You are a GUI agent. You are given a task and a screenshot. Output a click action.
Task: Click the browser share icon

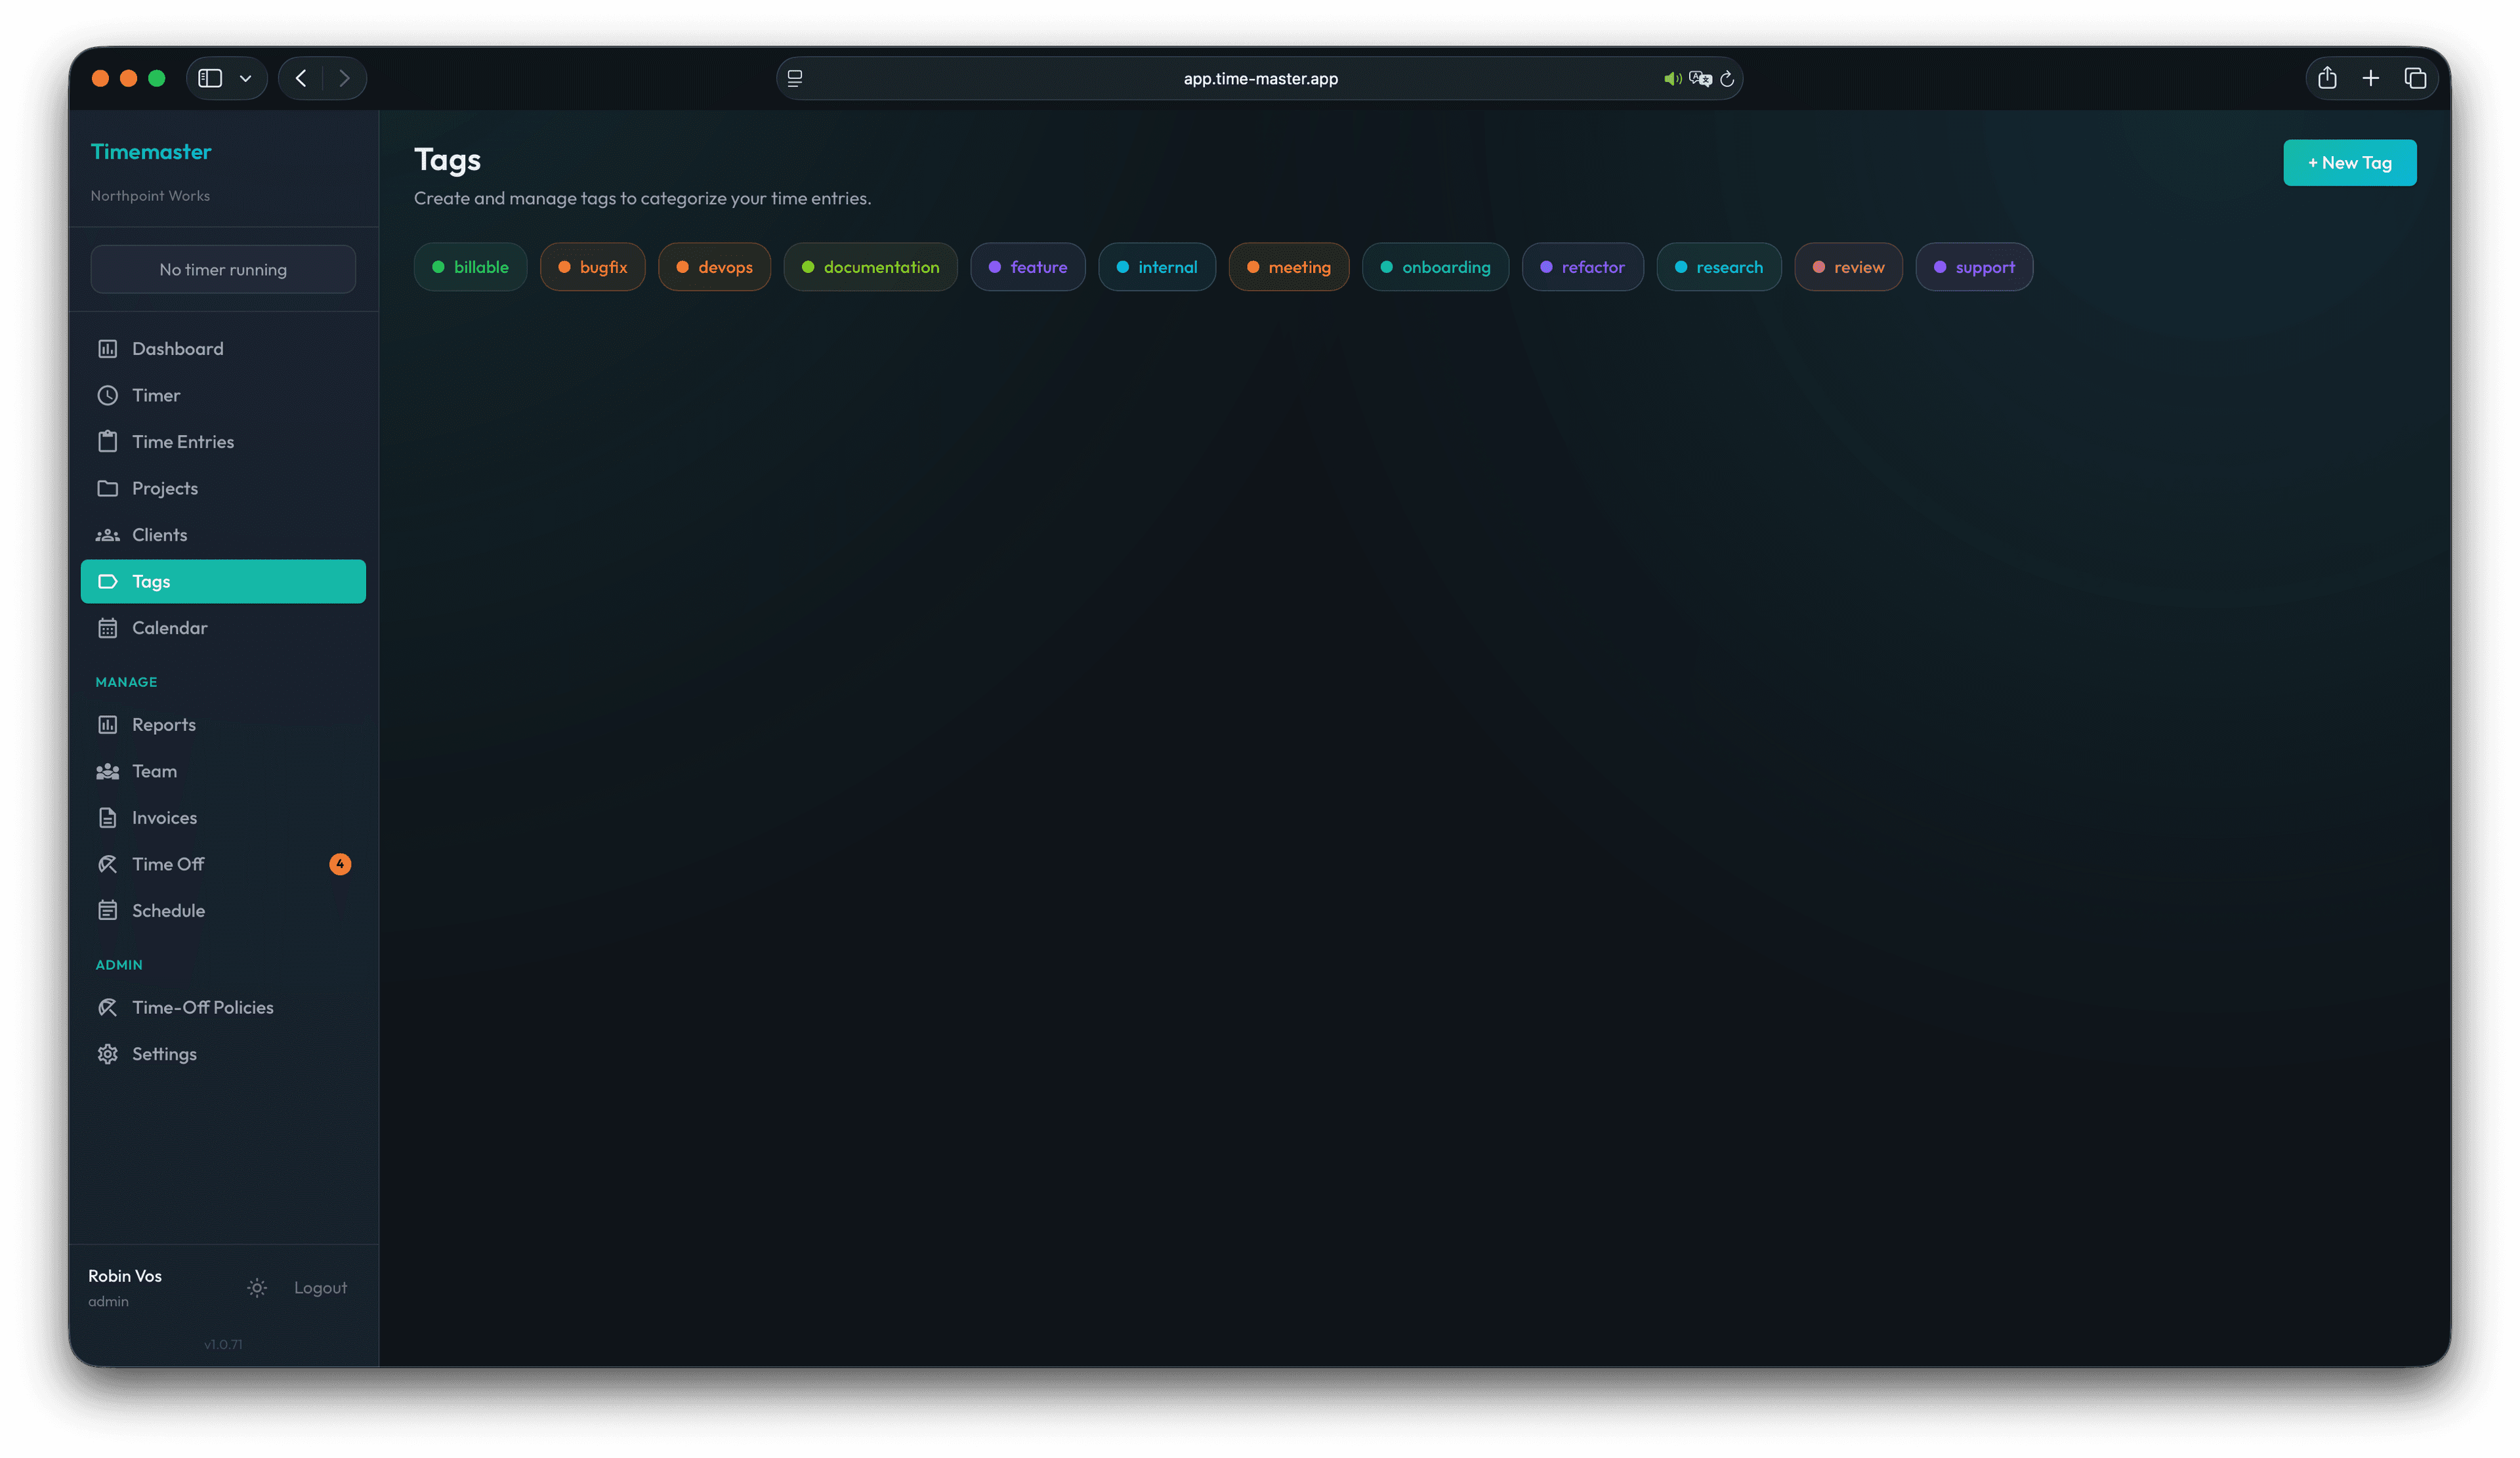(x=2327, y=78)
